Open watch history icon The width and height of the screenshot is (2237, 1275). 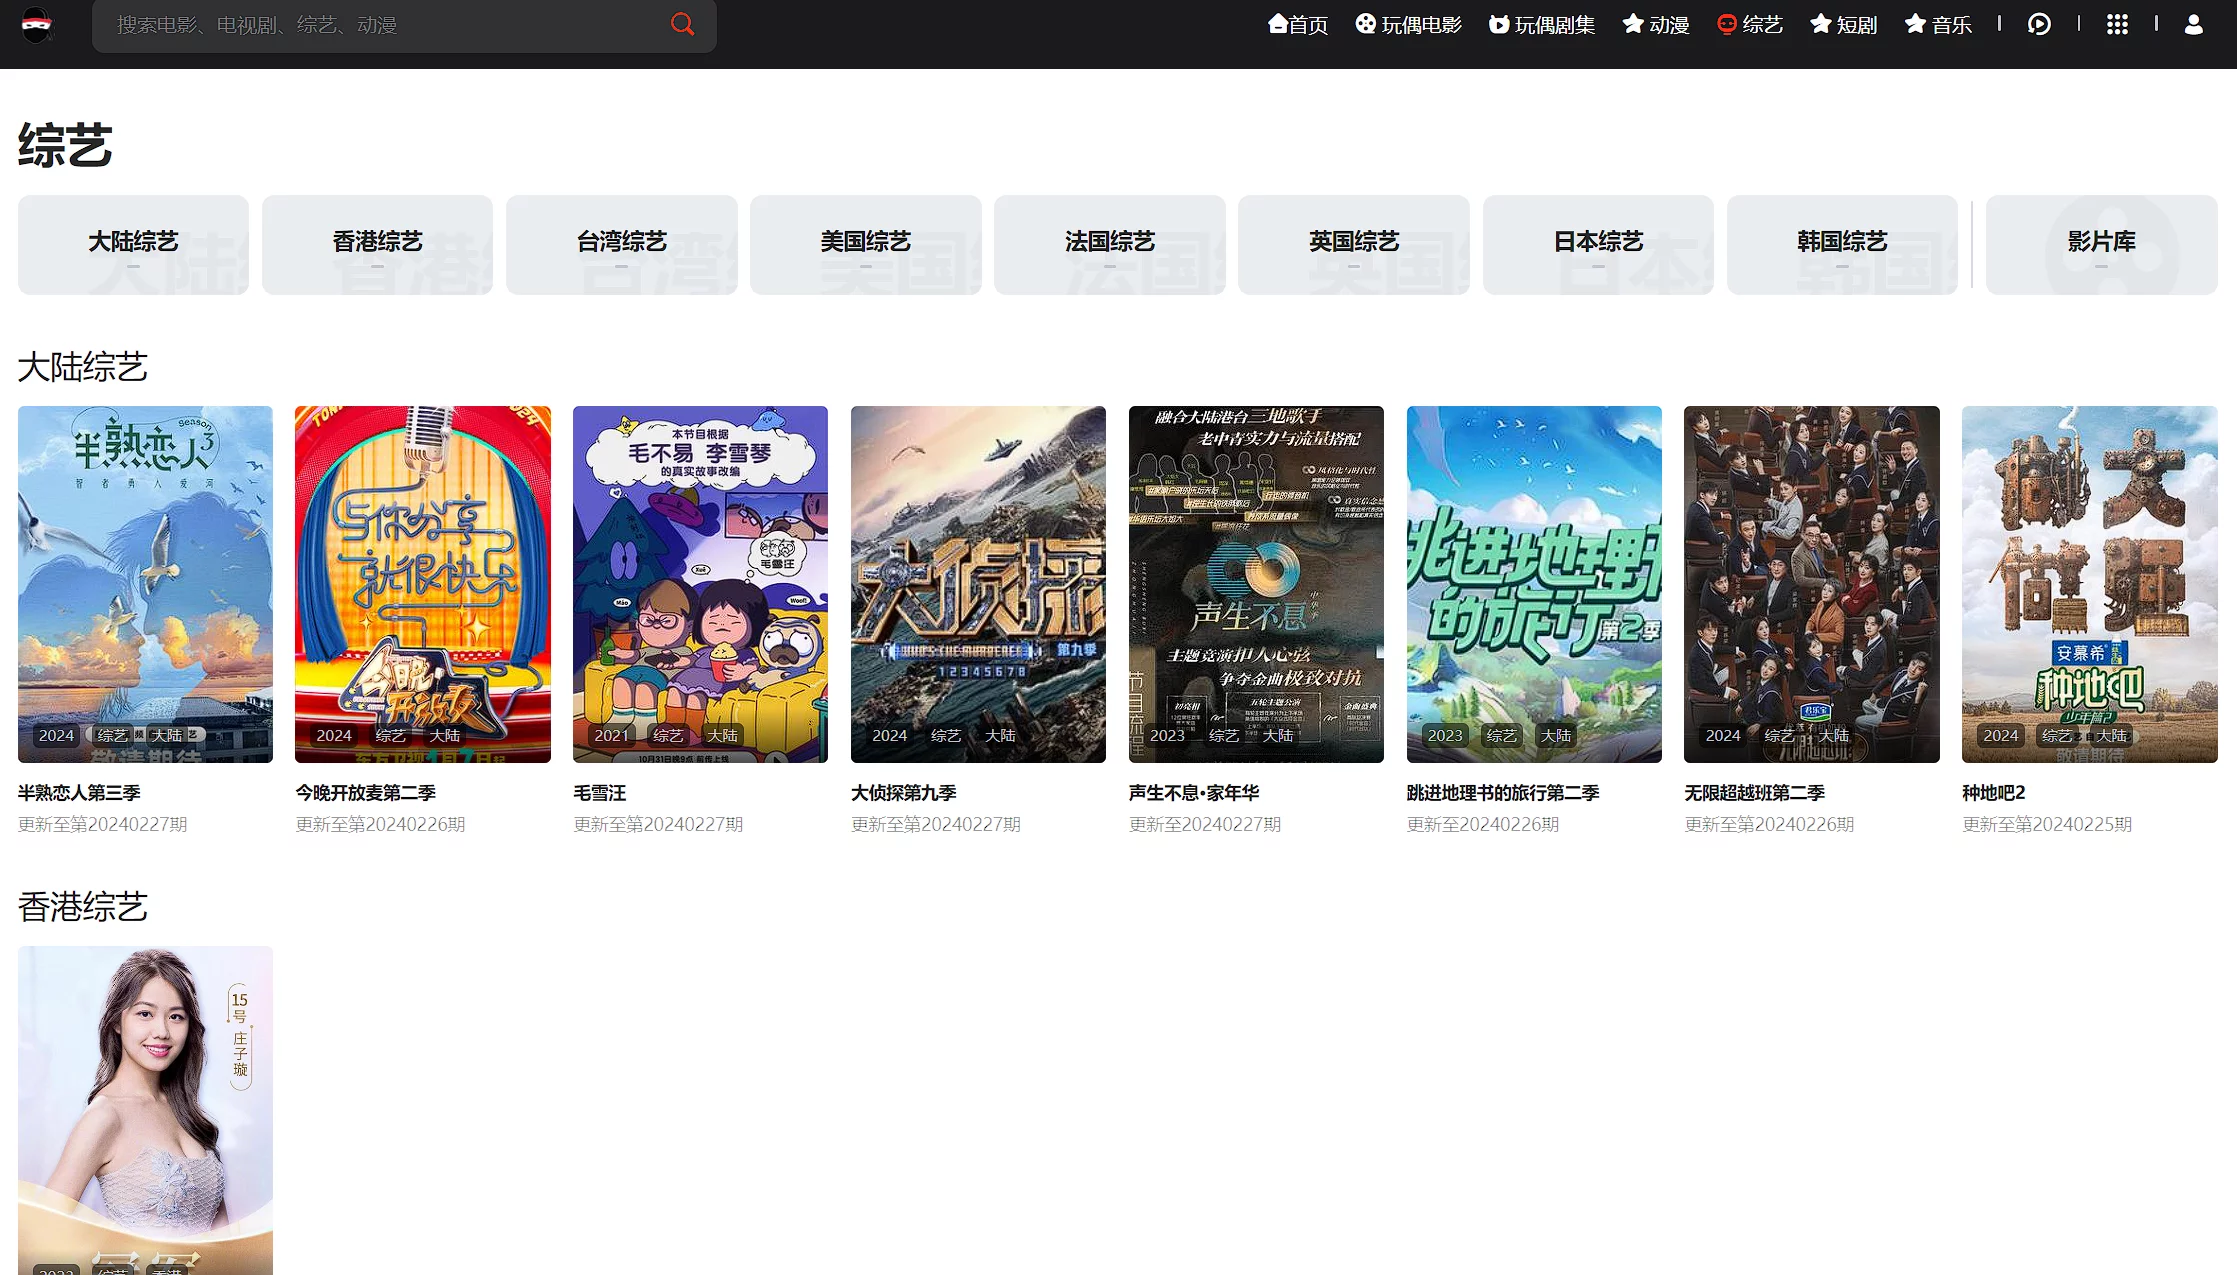click(x=2038, y=24)
